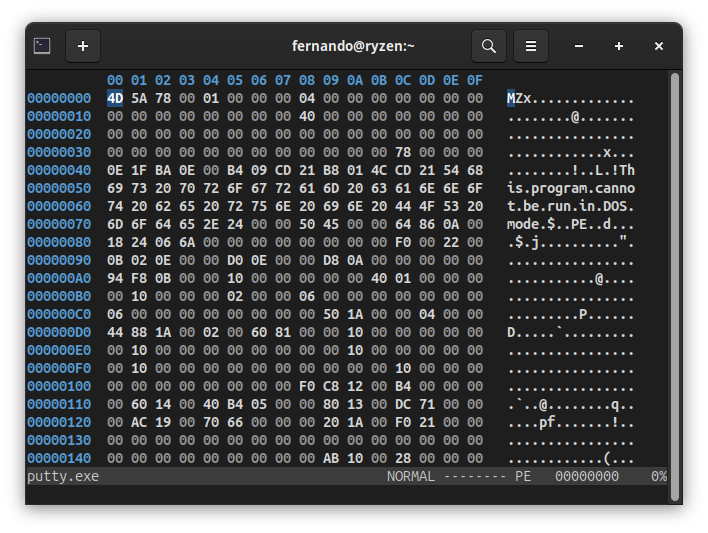Open a new terminal tab with plus button
Image resolution: width=708 pixels, height=533 pixels.
tap(83, 46)
